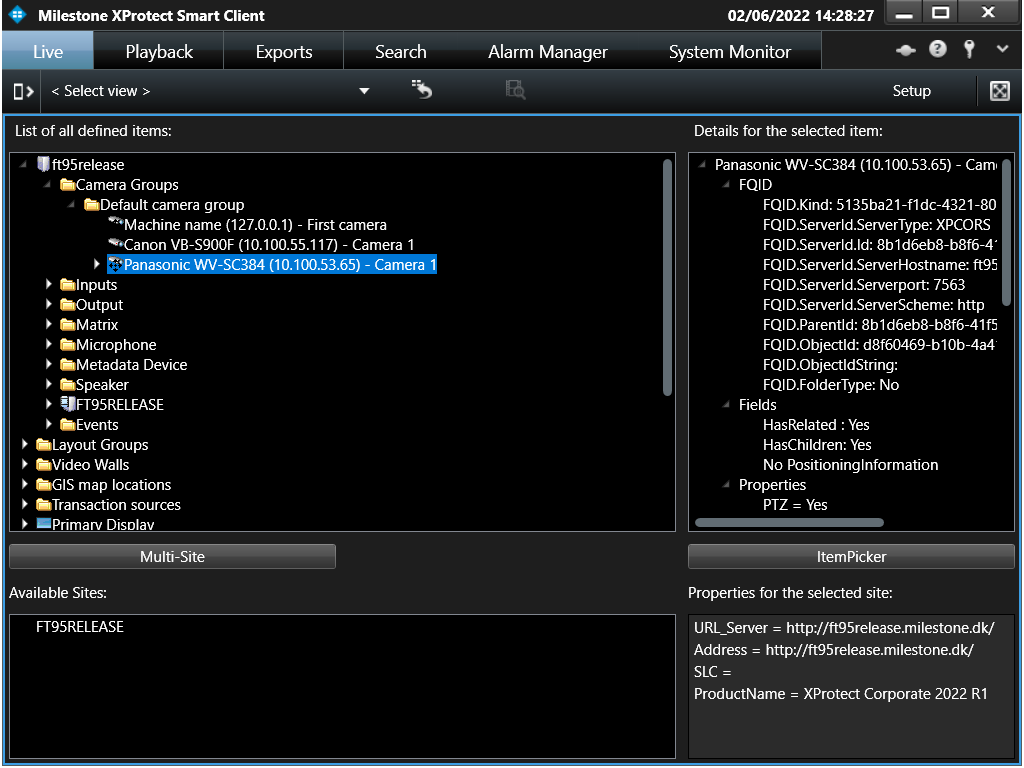Screen dimensions: 1024x768
Task: Switch to the Live tab
Action: [48, 51]
